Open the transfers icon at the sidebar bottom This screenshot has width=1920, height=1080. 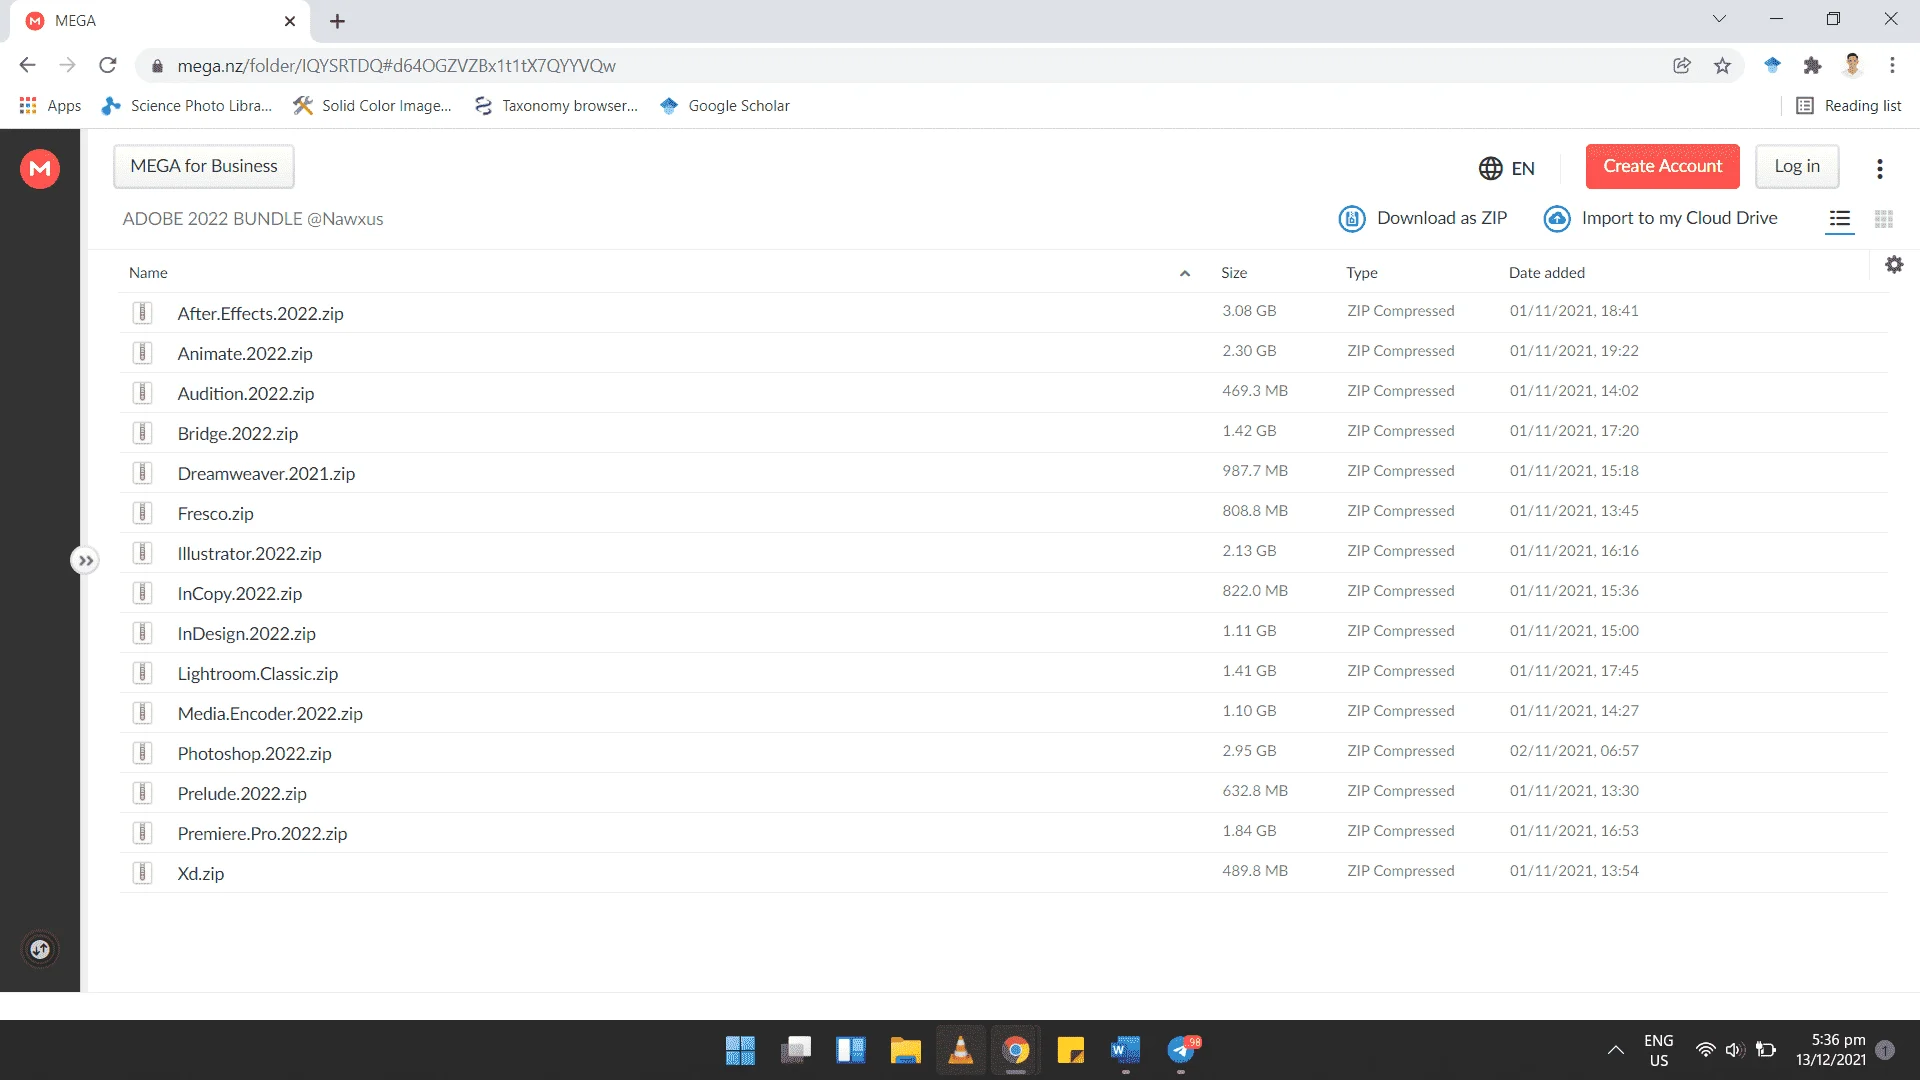pyautogui.click(x=40, y=949)
